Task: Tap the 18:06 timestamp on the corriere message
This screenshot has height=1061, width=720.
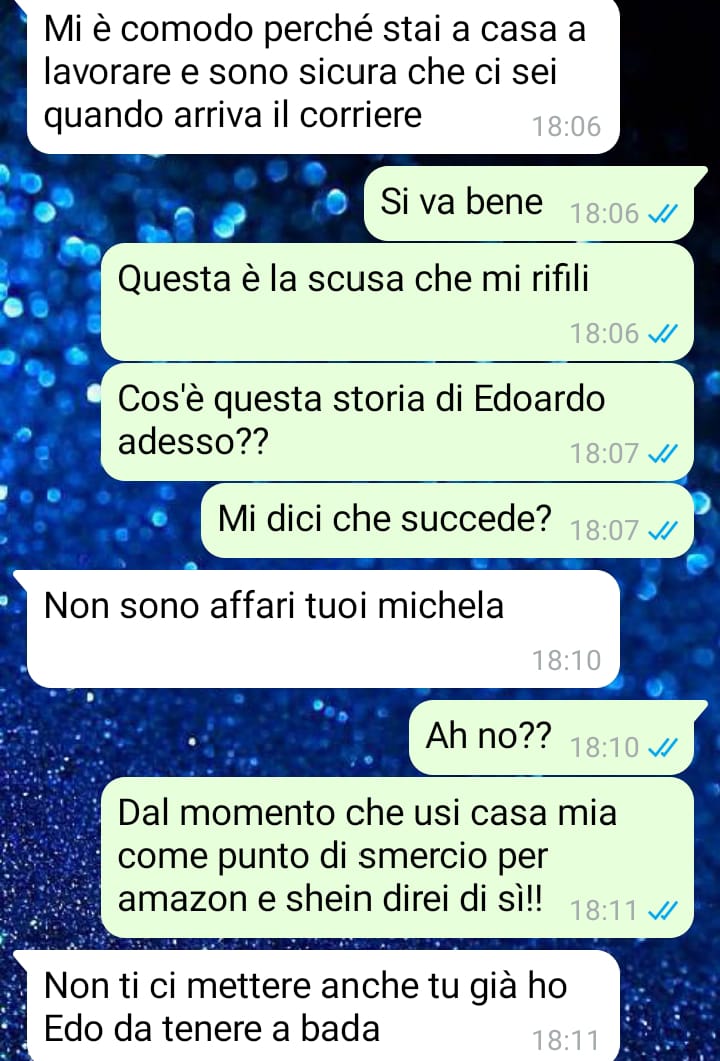Action: pos(566,127)
